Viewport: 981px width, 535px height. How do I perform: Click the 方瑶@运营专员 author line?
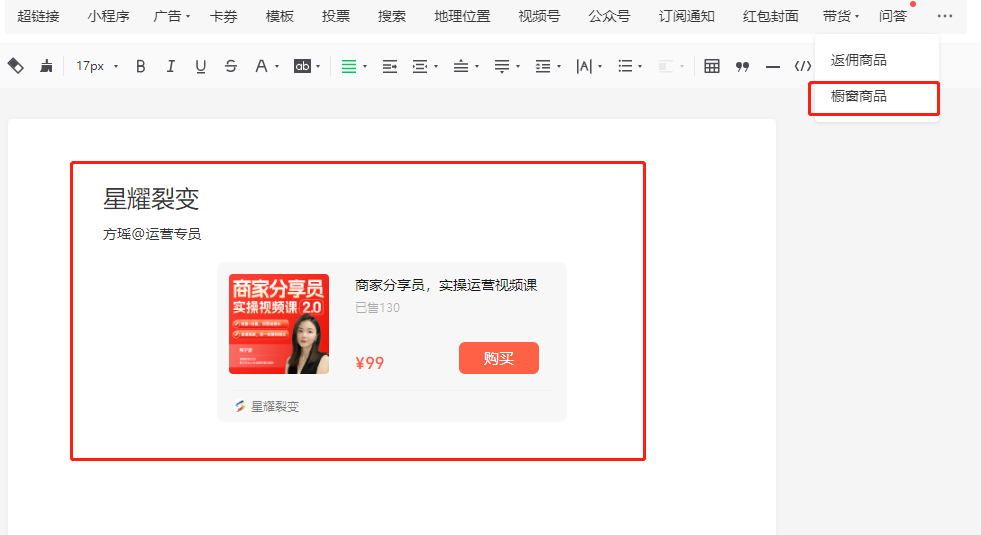[x=152, y=234]
